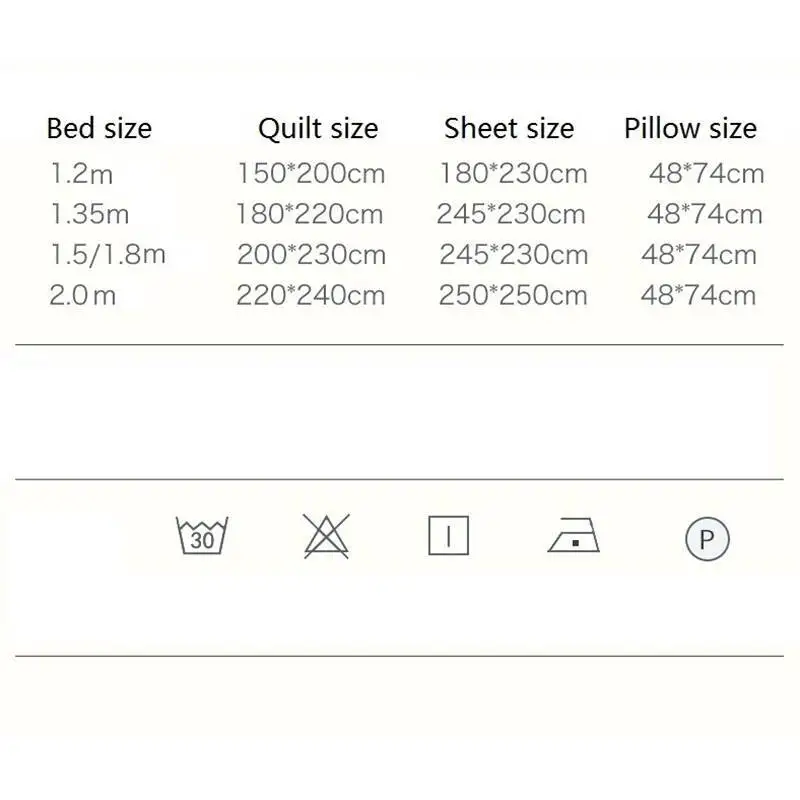Select the 180*220cm quilt size value
Viewport: 800px width, 800px height.
coord(309,214)
